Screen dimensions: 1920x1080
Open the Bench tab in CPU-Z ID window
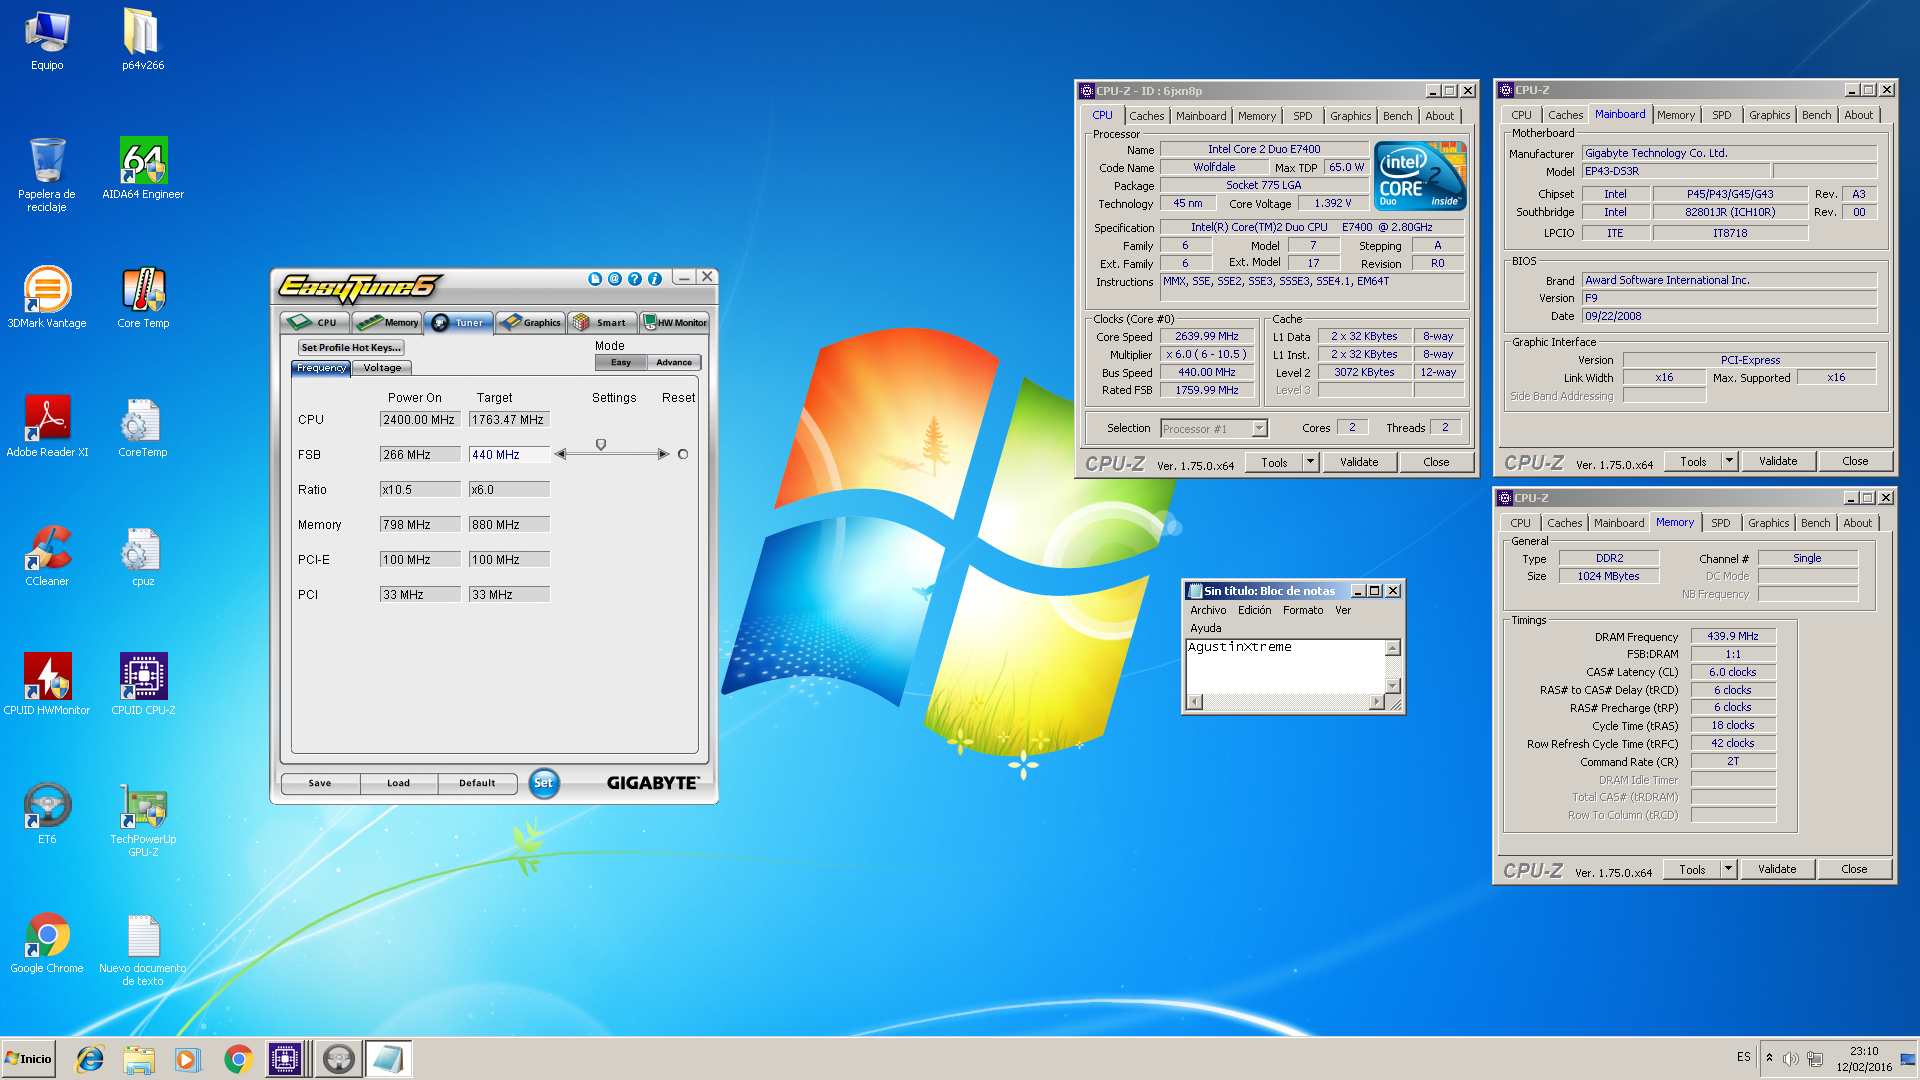point(1397,116)
